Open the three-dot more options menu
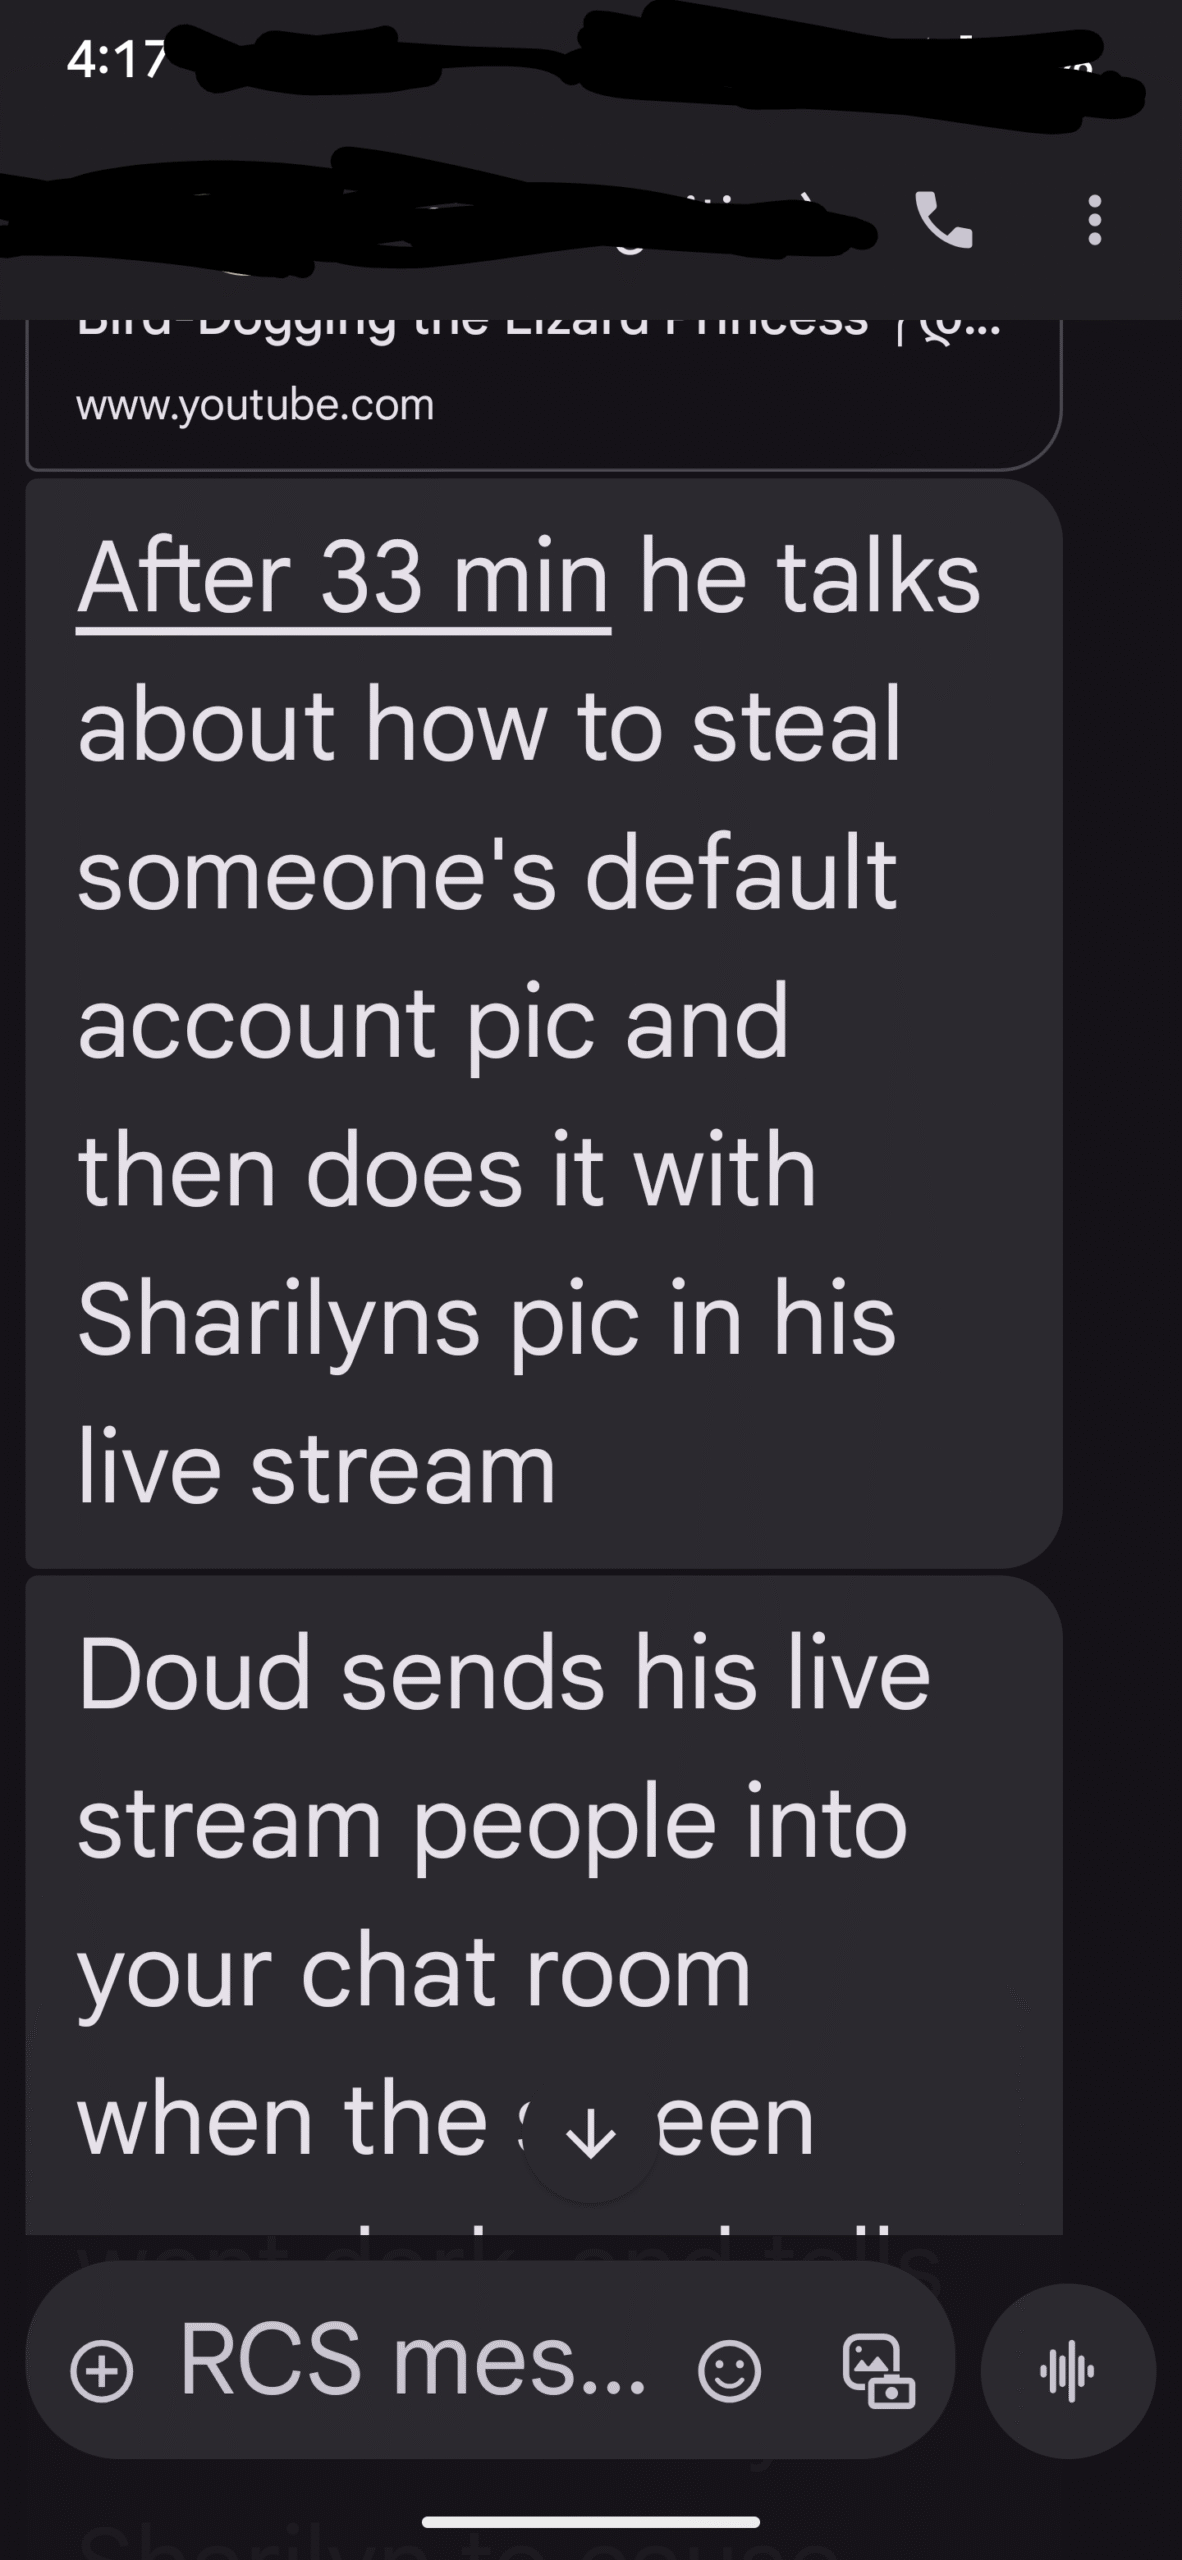Screen dimensions: 1182x2560 [1095, 220]
